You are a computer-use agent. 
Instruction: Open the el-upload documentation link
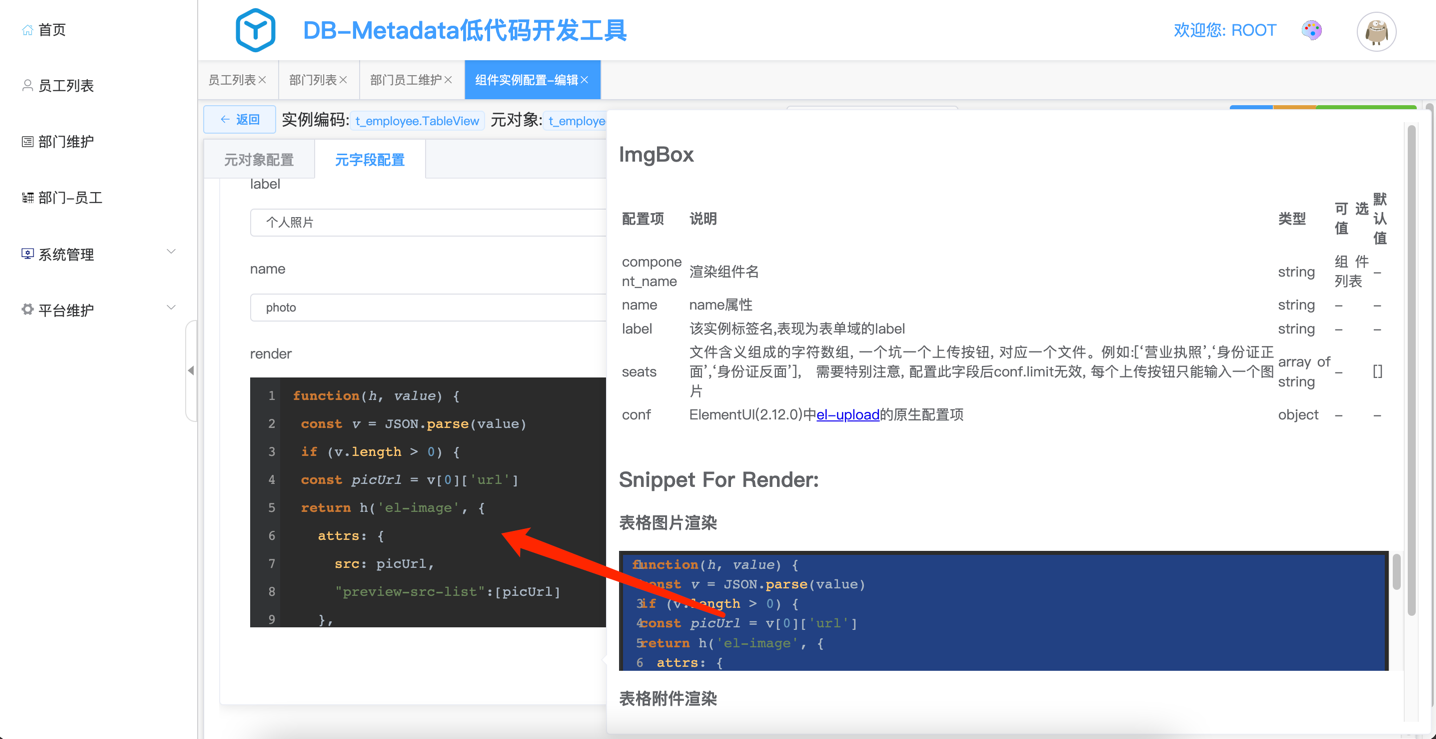click(848, 415)
